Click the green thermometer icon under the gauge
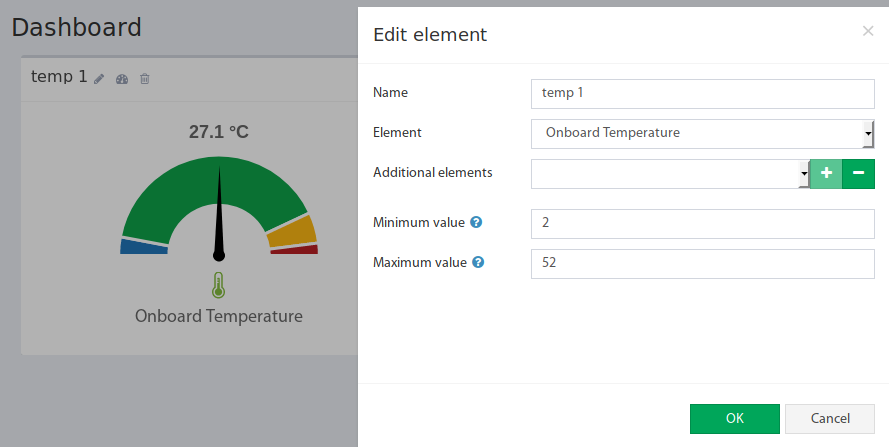Screen dimensions: 889x447 pyautogui.click(x=218, y=285)
